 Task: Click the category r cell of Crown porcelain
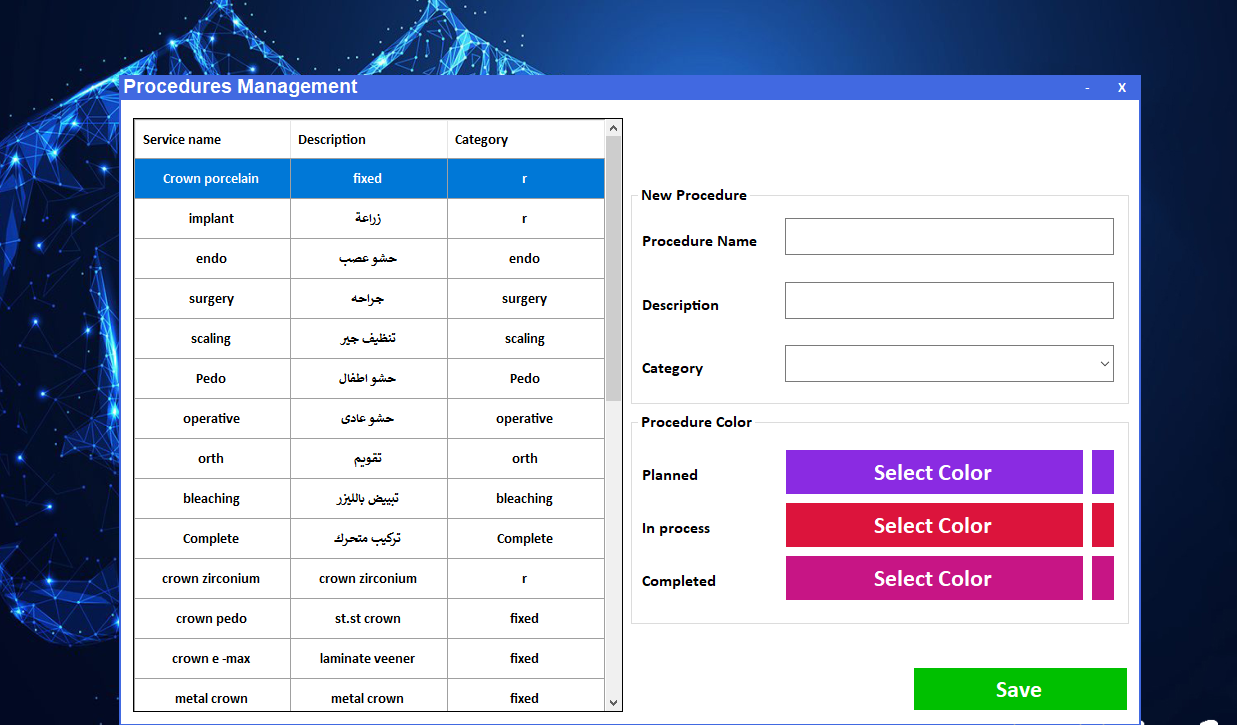tap(526, 179)
